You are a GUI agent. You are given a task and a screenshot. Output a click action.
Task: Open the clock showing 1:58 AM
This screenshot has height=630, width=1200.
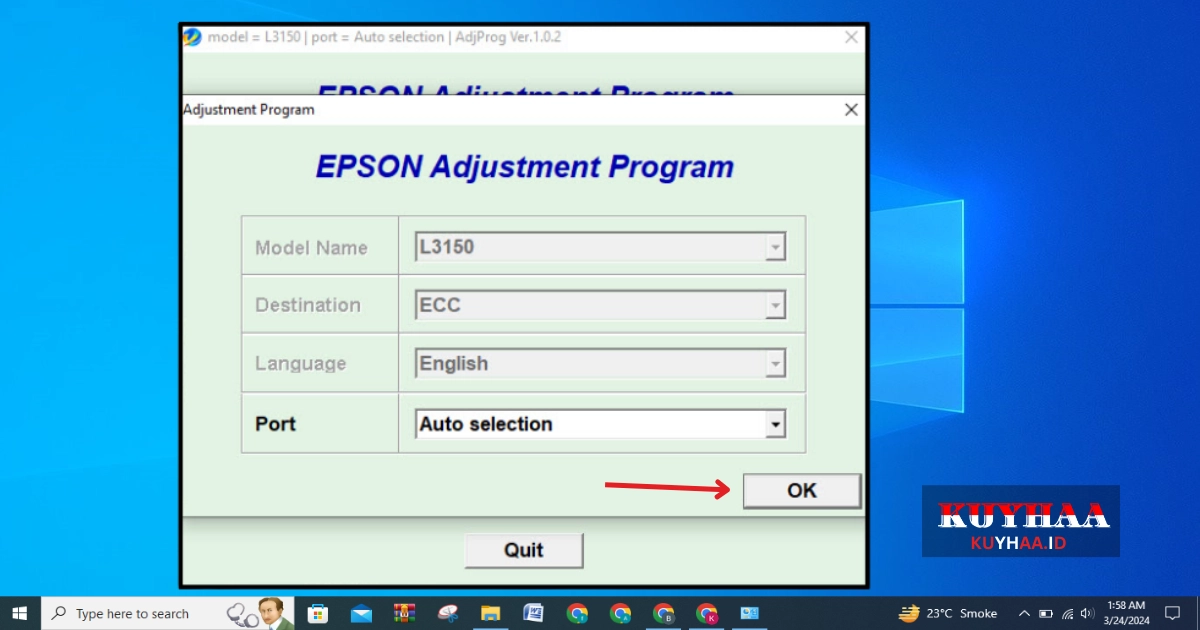coord(1126,613)
